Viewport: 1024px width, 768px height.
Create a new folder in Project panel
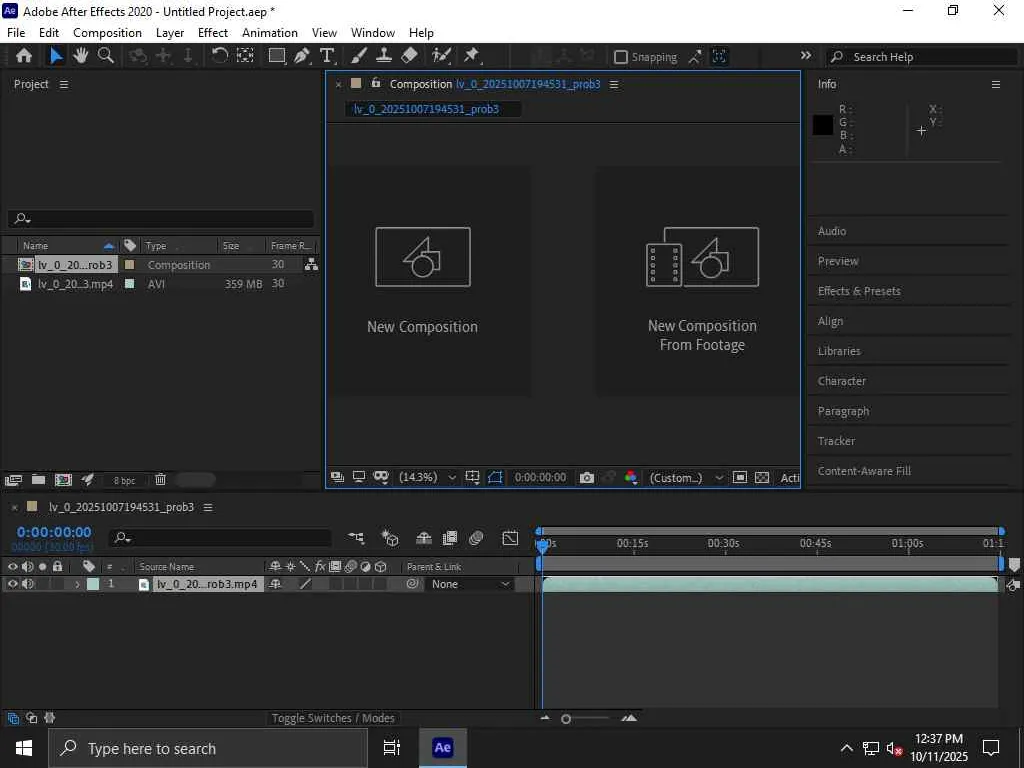[39, 480]
